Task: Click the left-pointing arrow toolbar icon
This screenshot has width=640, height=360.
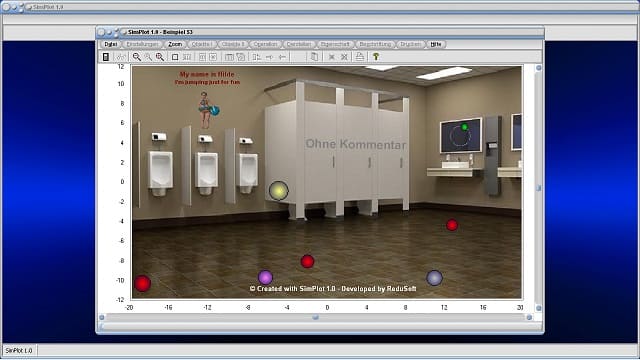Action: pyautogui.click(x=282, y=57)
